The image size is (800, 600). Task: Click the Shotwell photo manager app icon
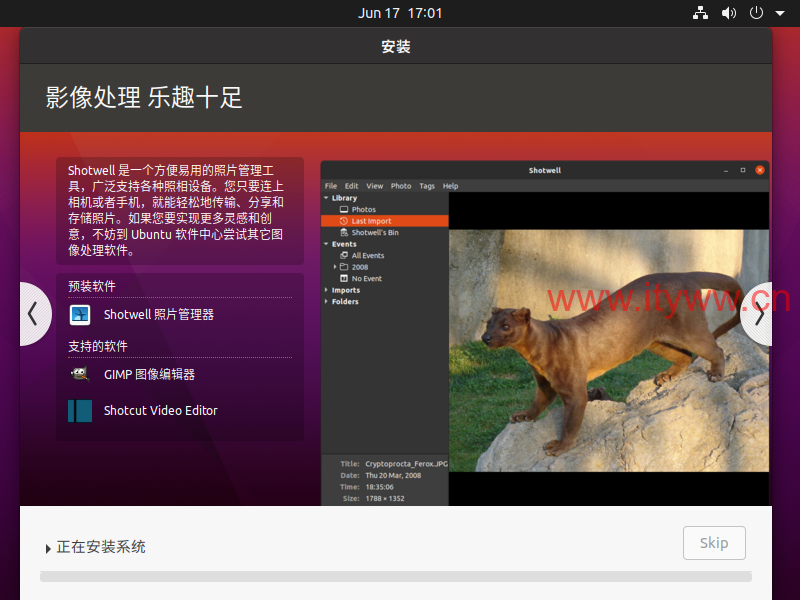click(x=80, y=315)
